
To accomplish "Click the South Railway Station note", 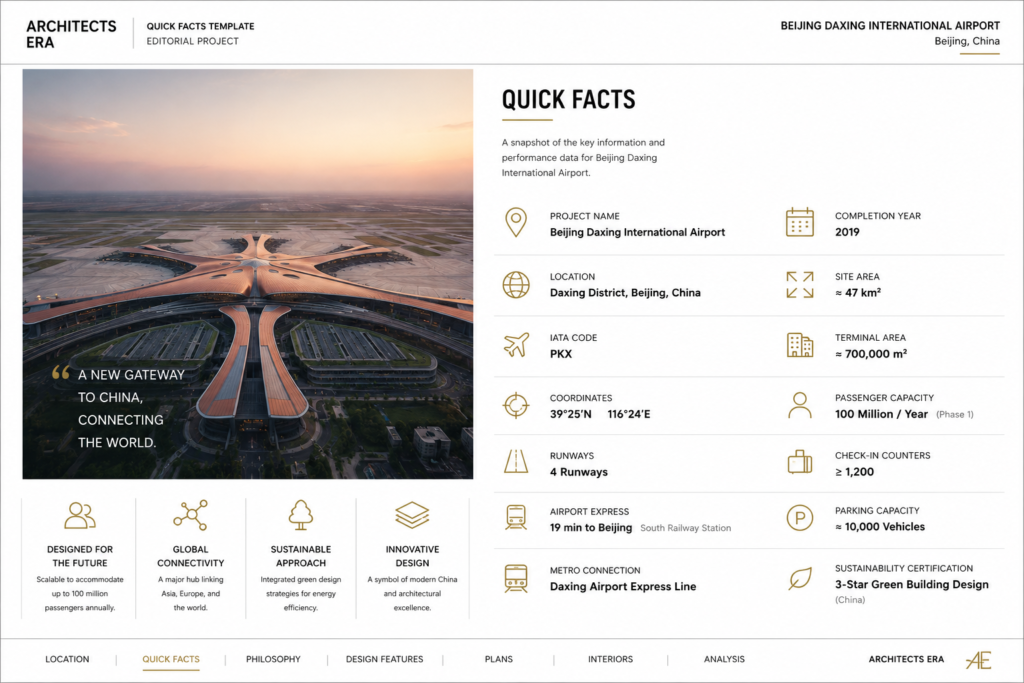I will [686, 528].
